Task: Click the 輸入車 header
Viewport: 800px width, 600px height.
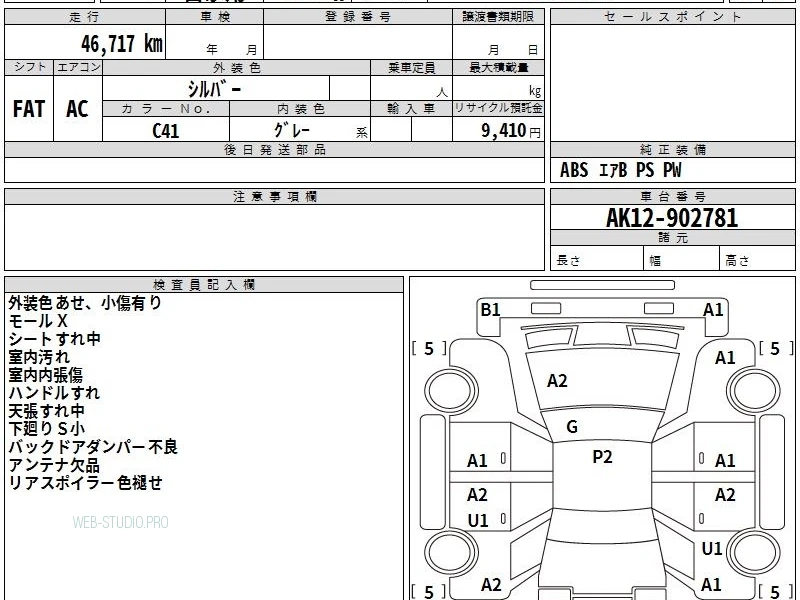Action: tap(411, 109)
